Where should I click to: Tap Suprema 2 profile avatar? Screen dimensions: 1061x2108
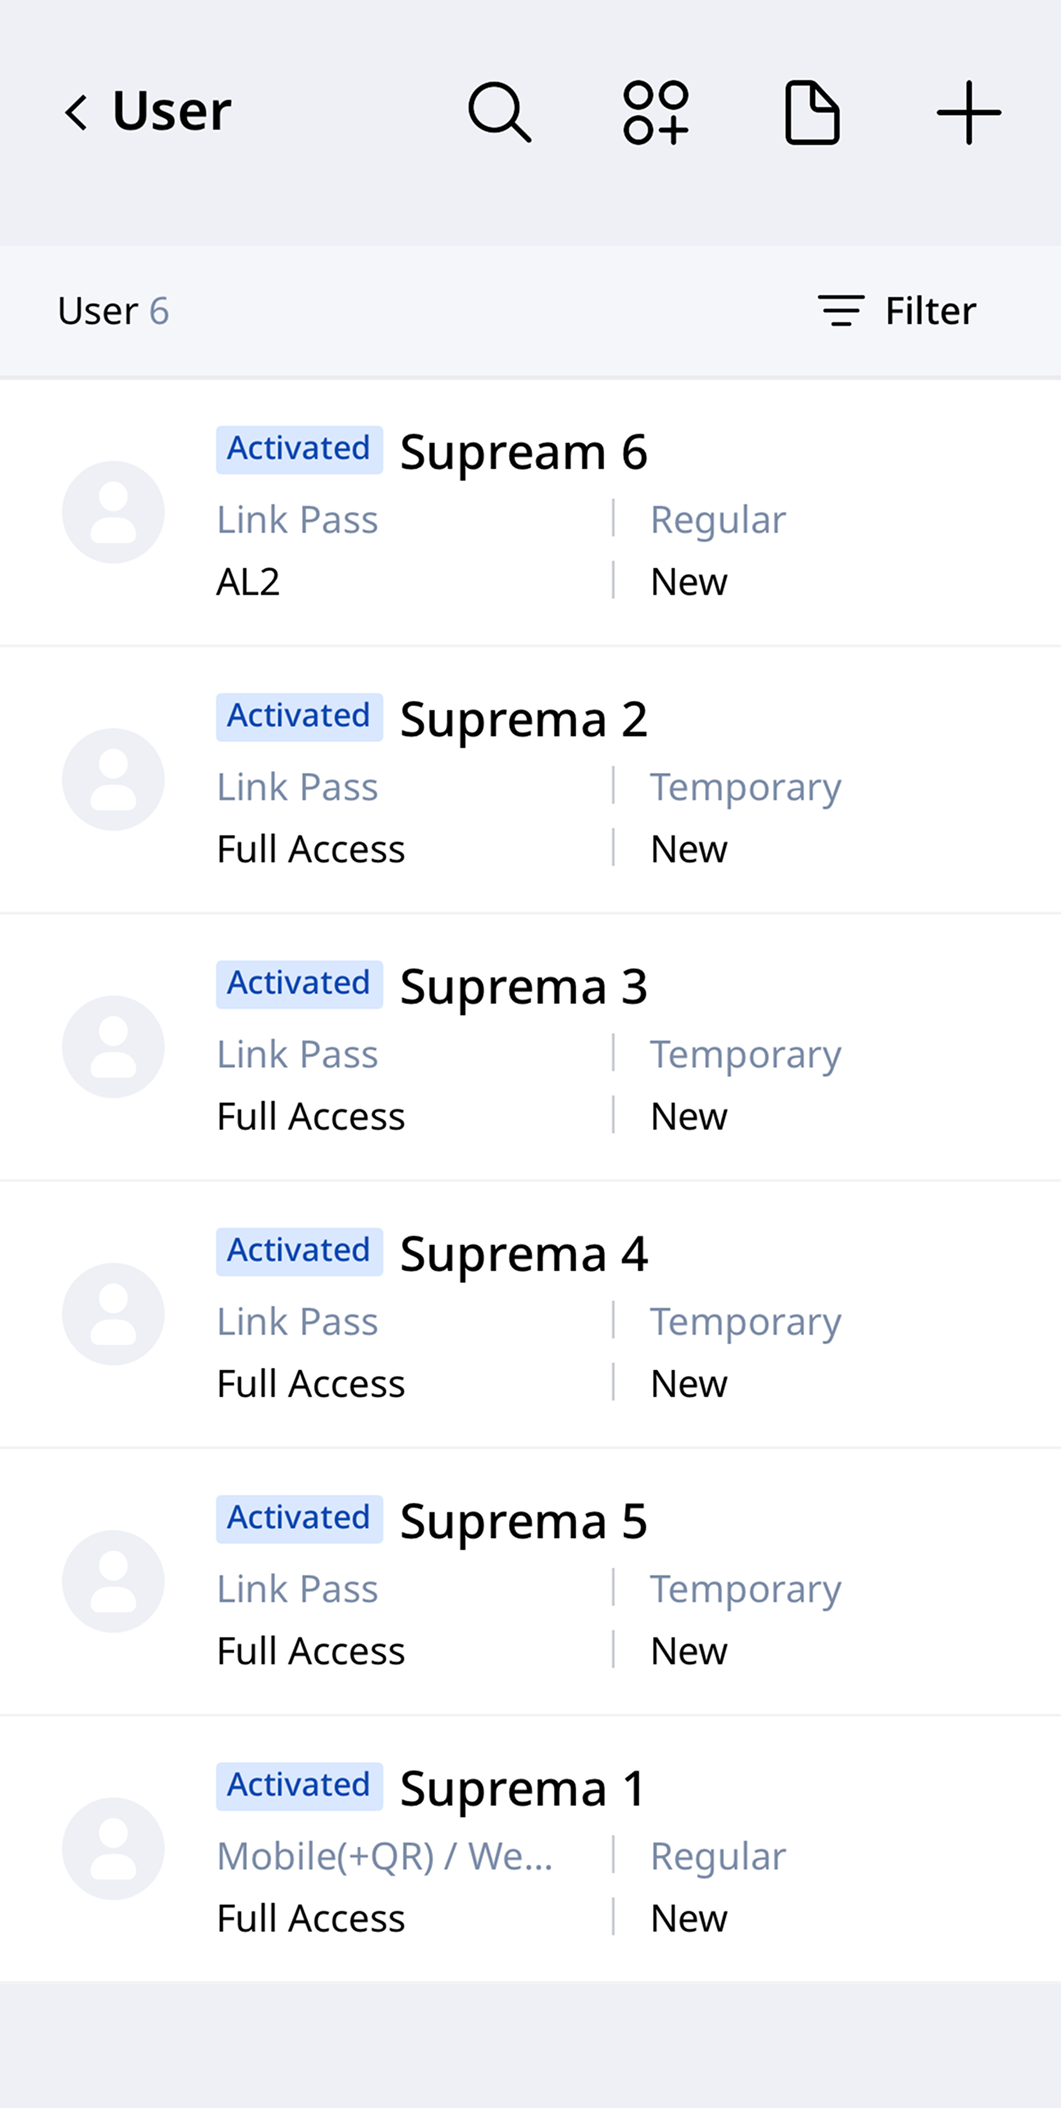tap(113, 779)
